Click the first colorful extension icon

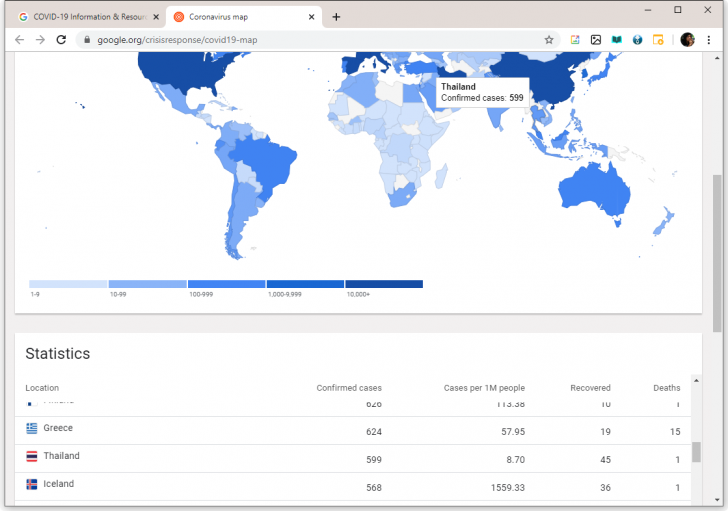click(x=575, y=40)
